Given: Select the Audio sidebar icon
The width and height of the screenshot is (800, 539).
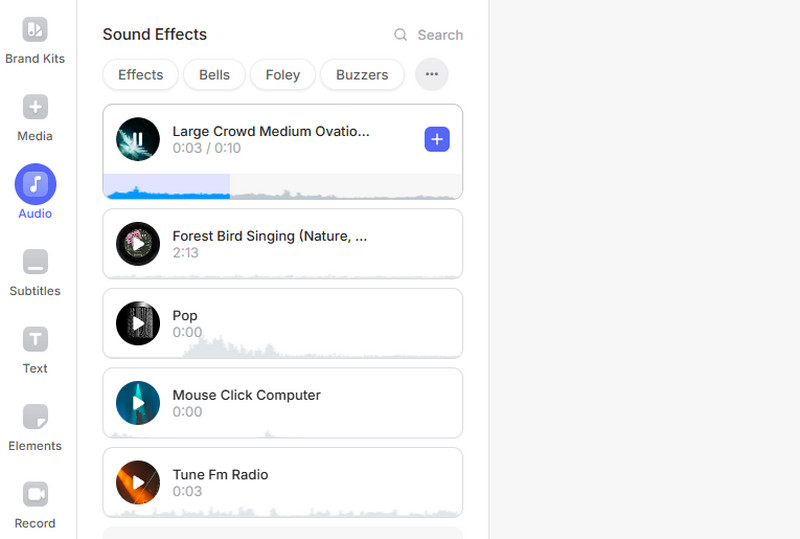Looking at the screenshot, I should tap(35, 184).
